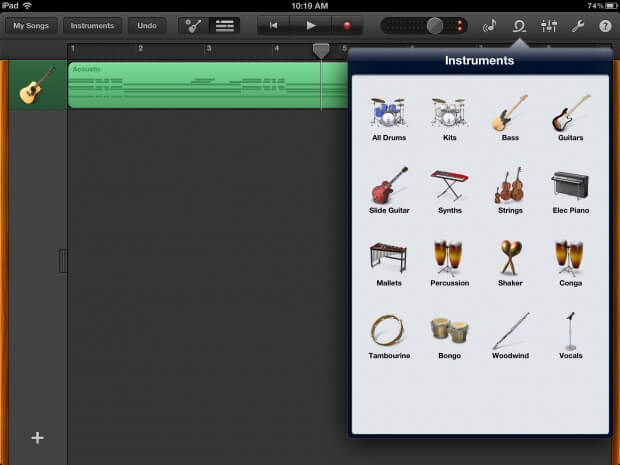The image size is (620, 465).
Task: Click bar 3 on the ruler
Action: tap(209, 49)
